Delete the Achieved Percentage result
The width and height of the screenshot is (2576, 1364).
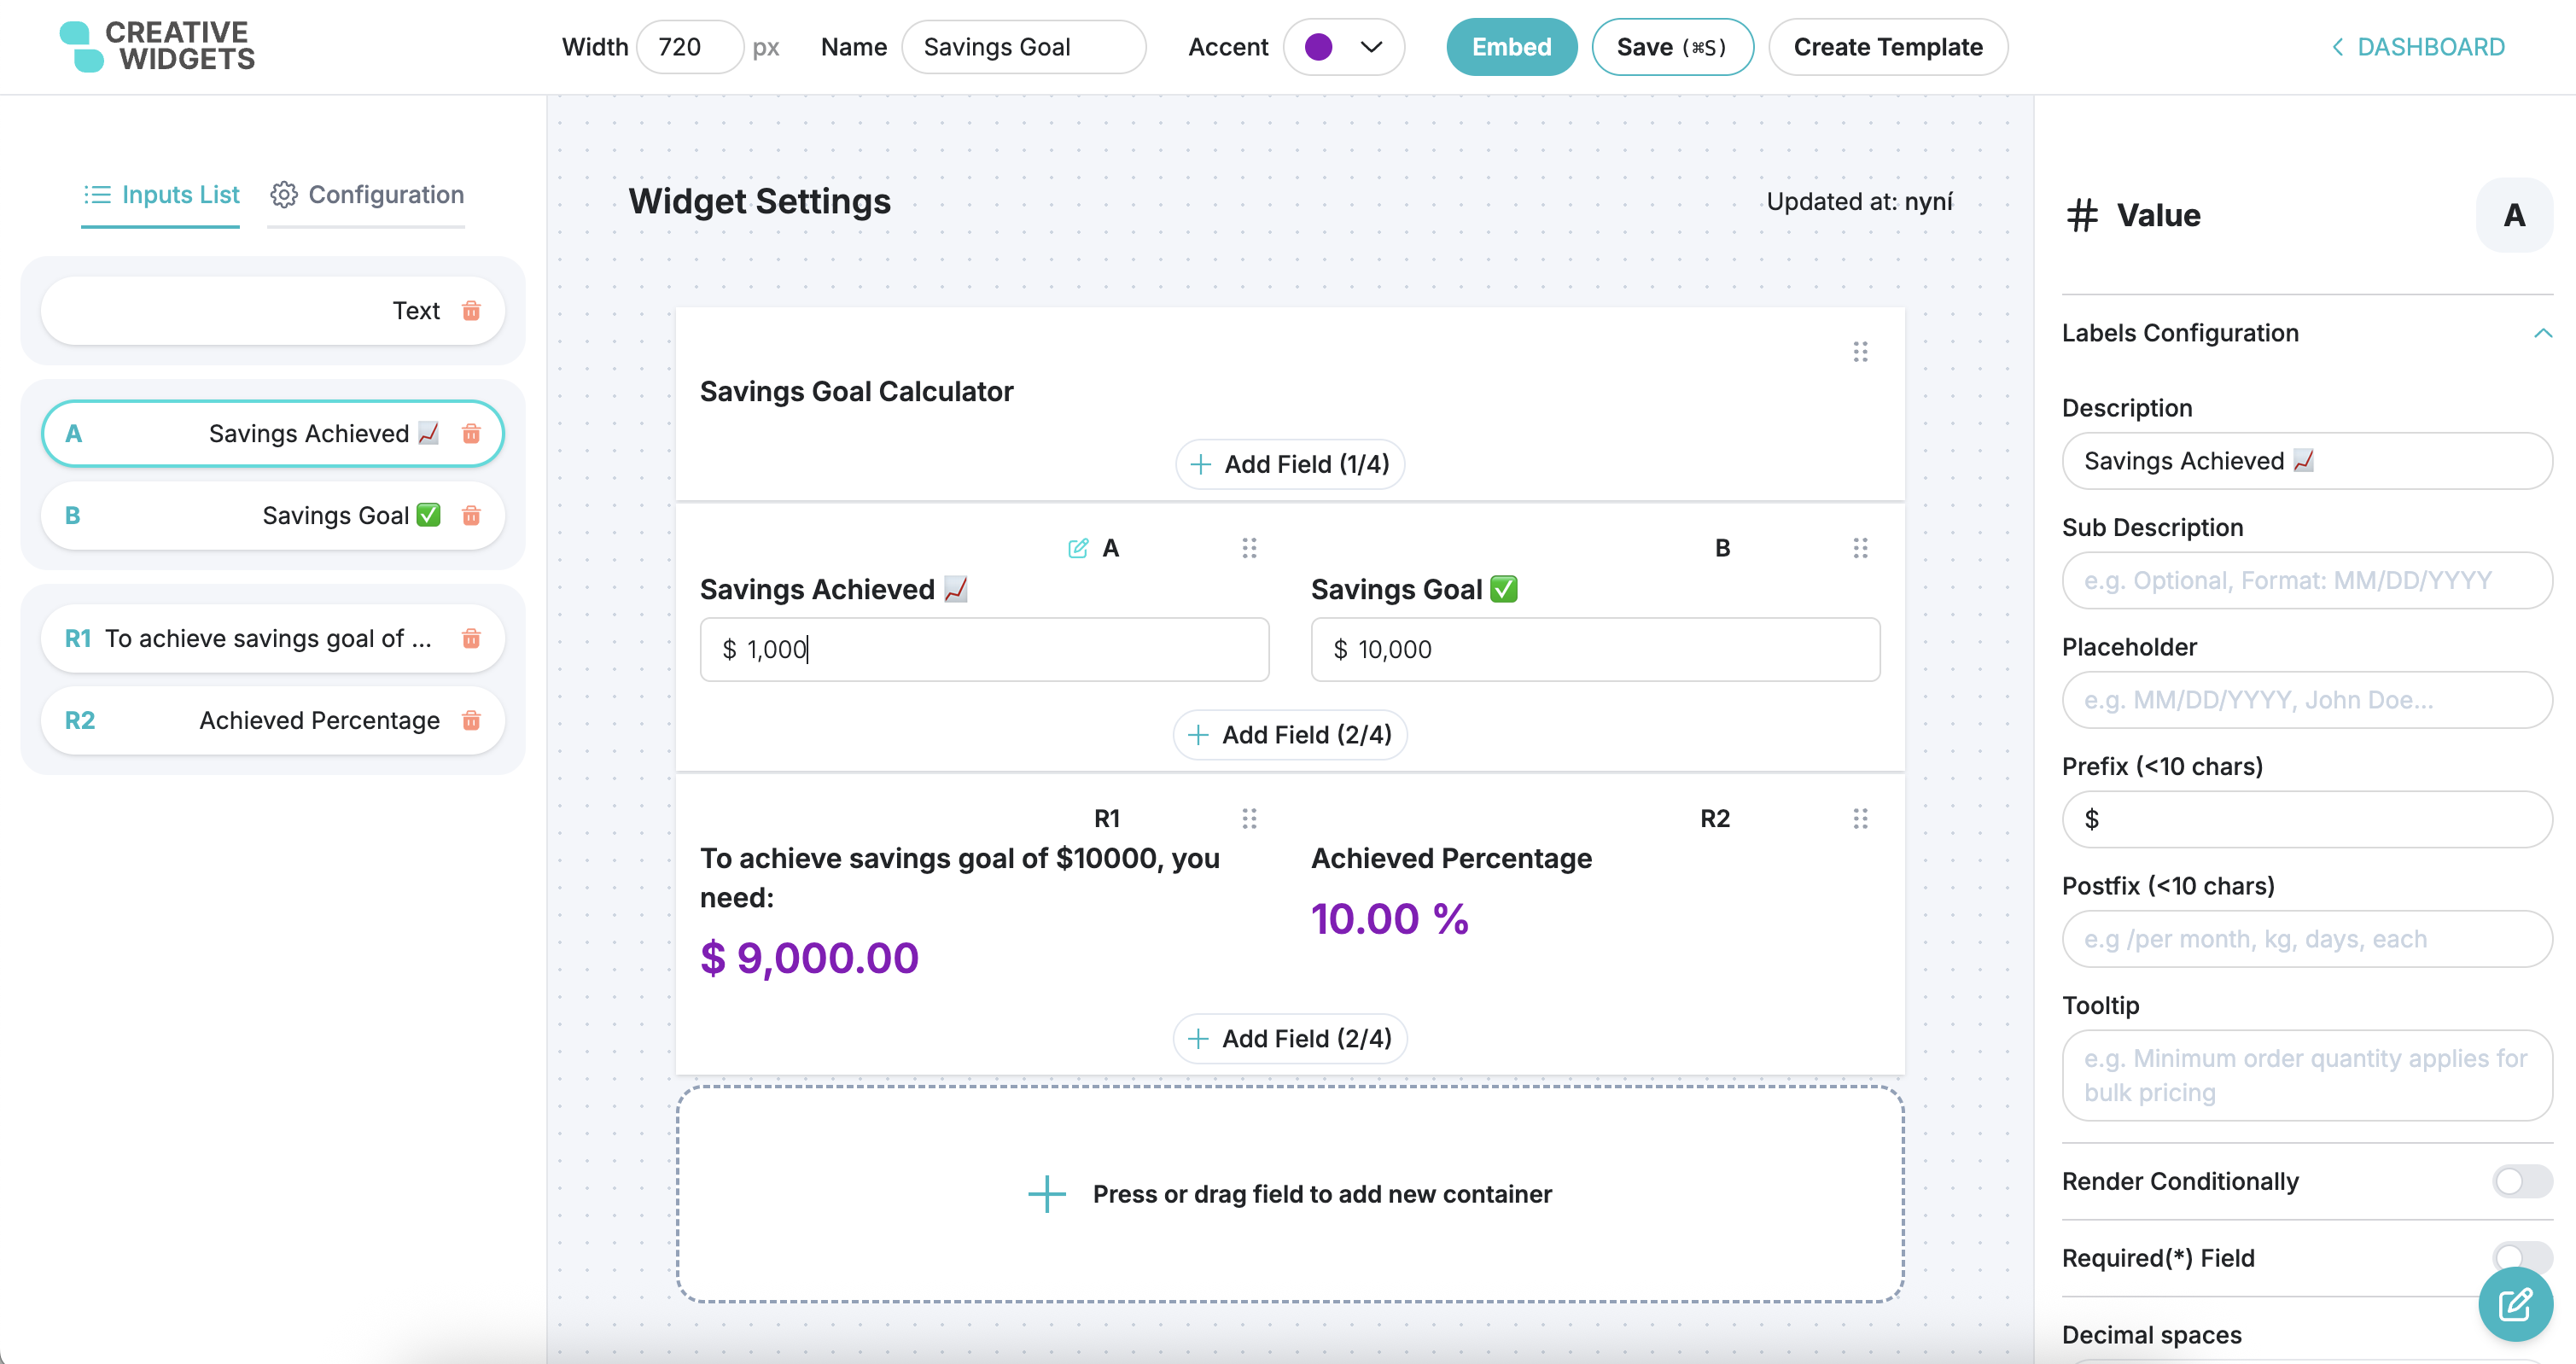tap(471, 720)
